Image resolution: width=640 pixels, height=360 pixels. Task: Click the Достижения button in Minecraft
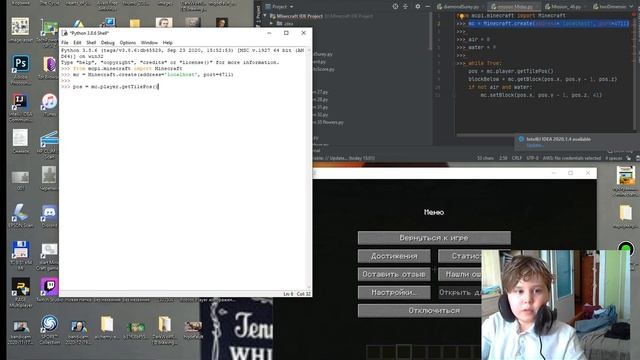point(394,256)
